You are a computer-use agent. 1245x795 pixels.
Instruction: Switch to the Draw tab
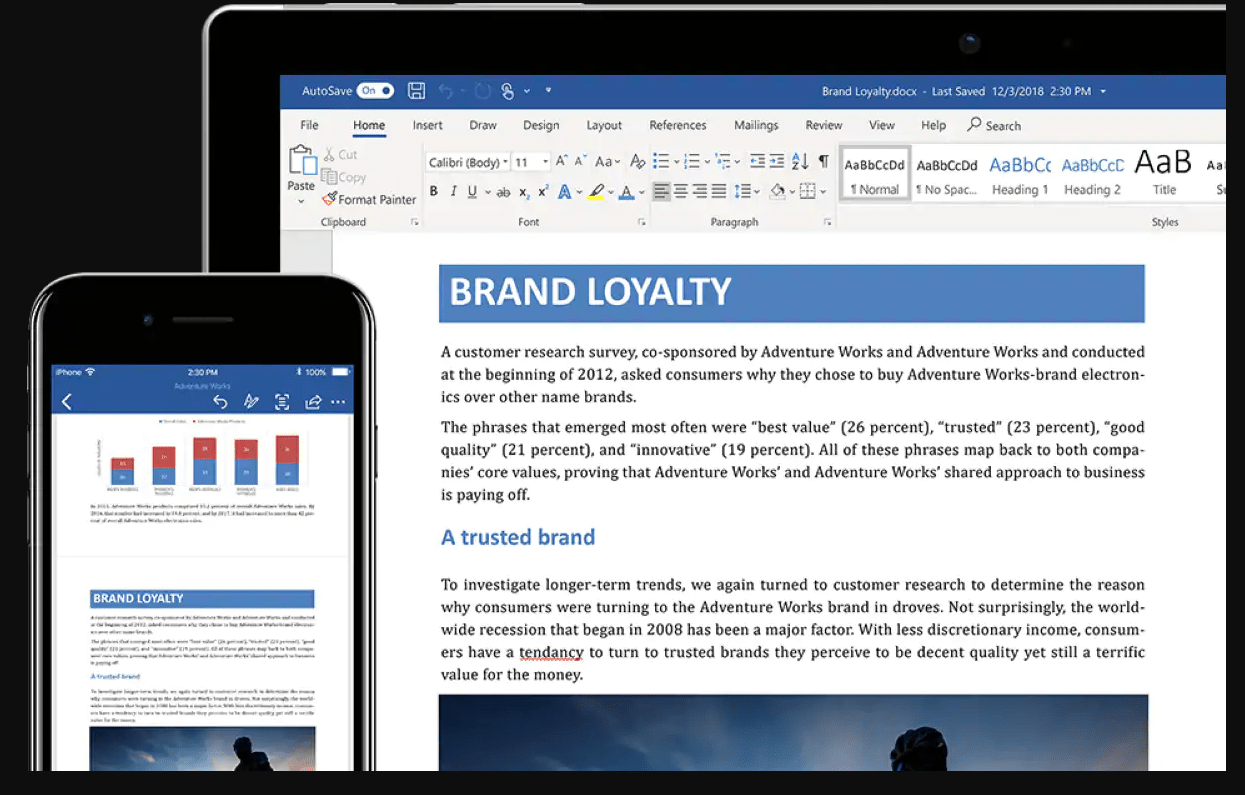pos(483,125)
